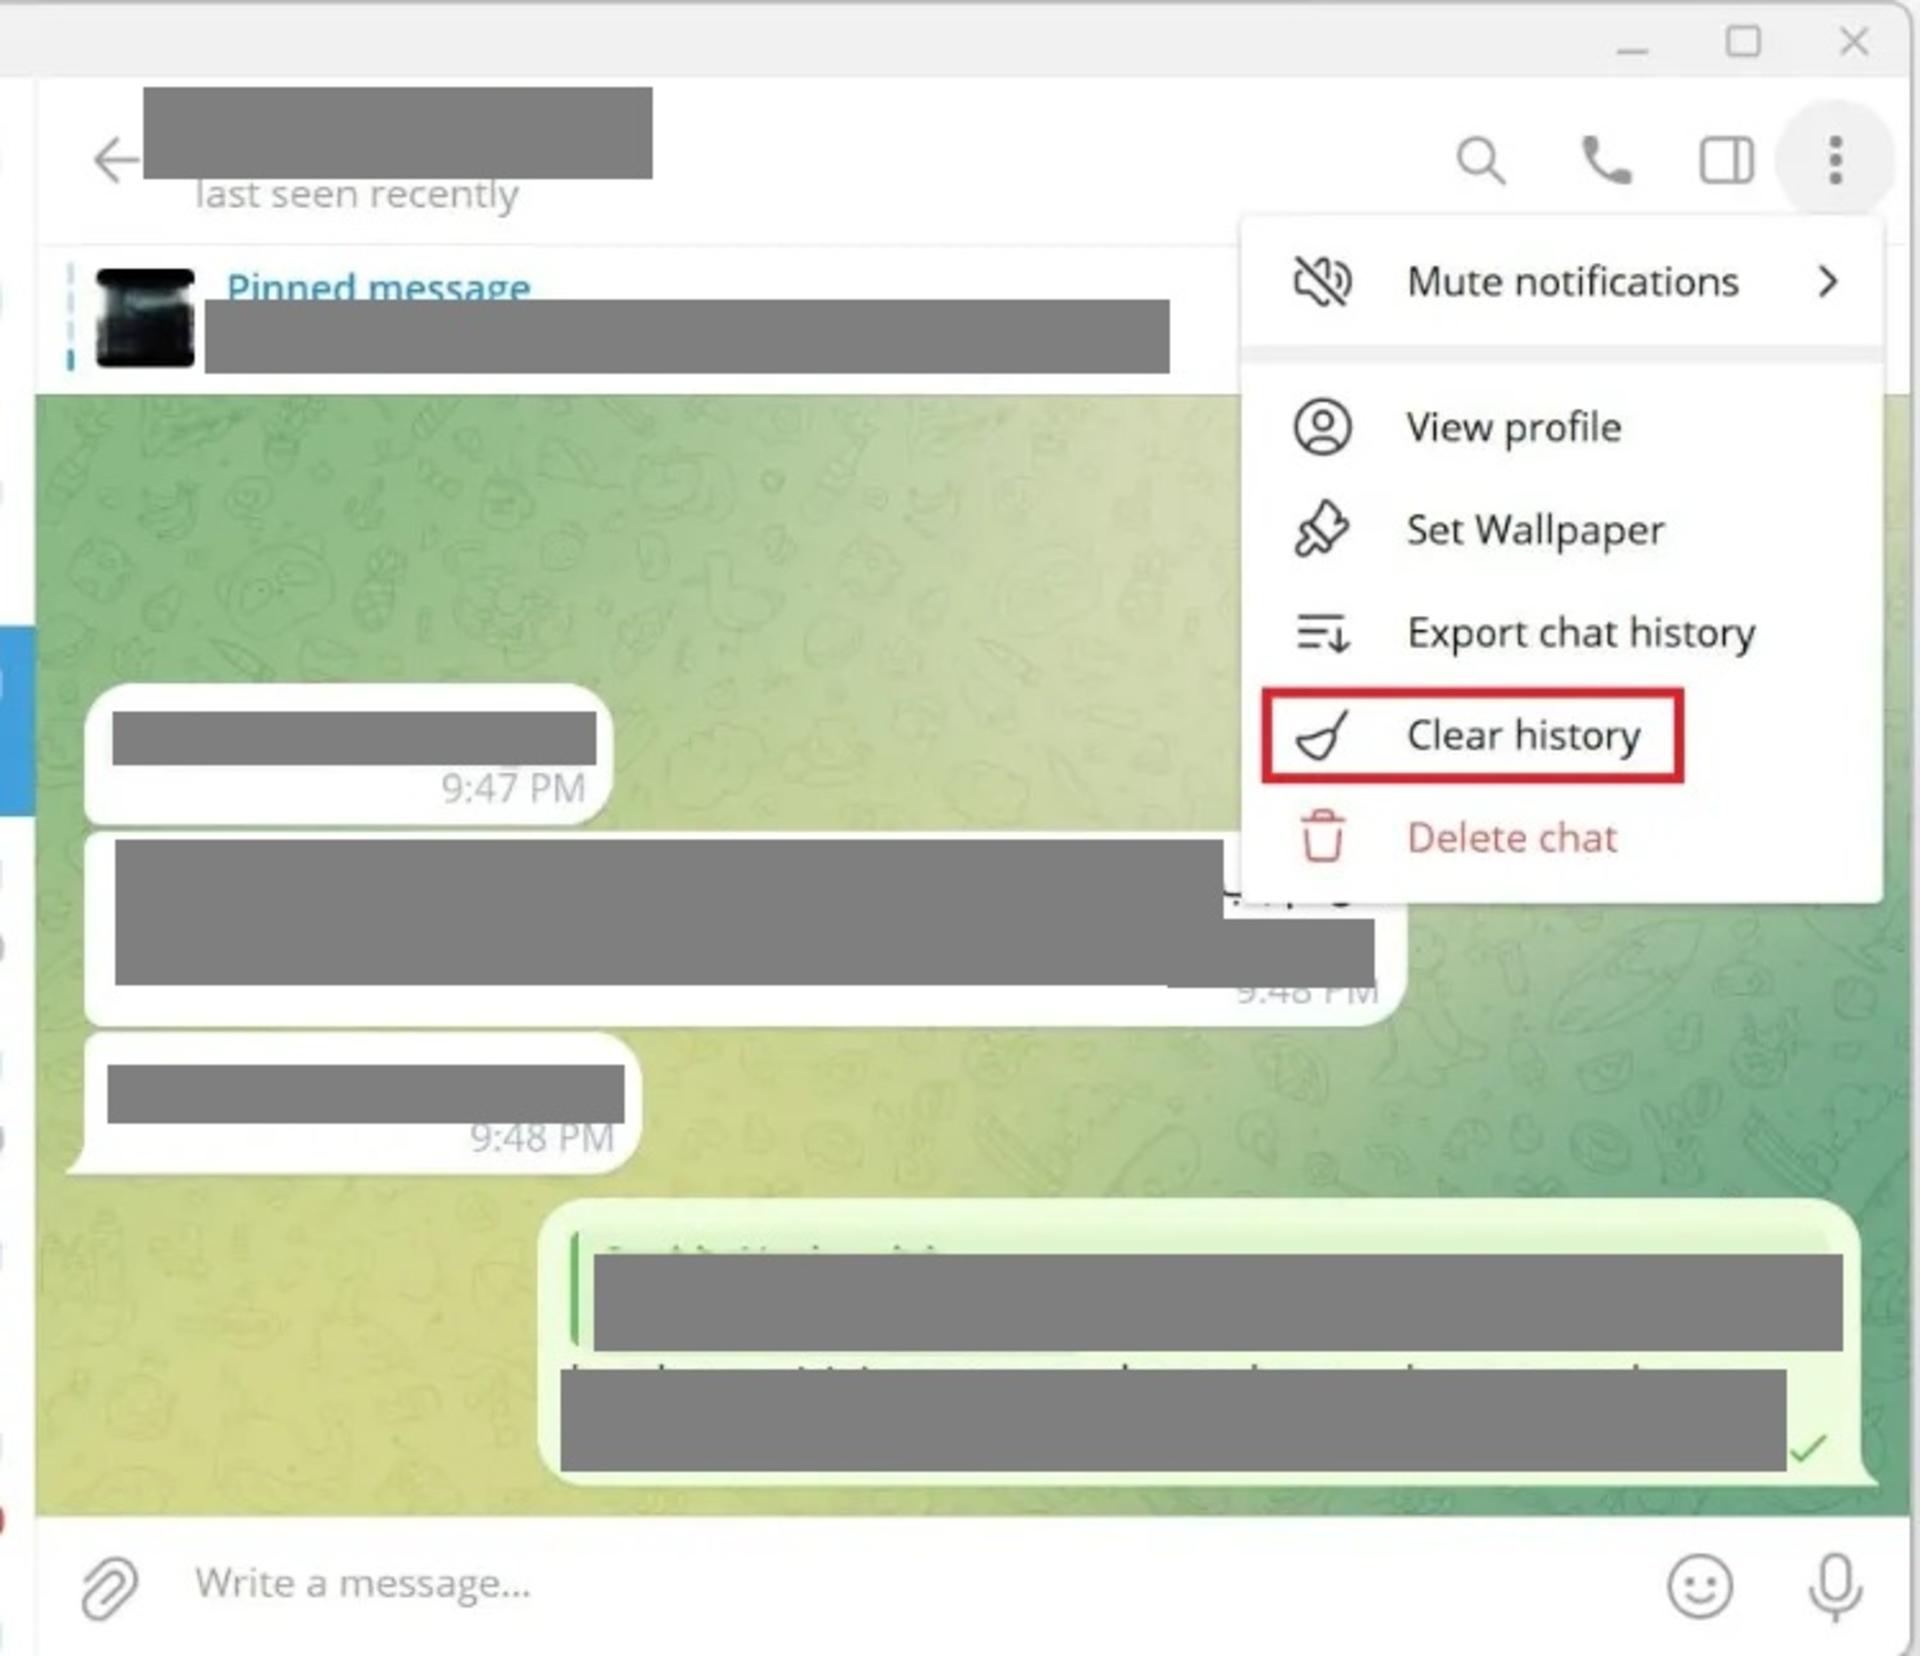Select Set Wallpaper menu entry
The image size is (1920, 1656).
click(1562, 530)
